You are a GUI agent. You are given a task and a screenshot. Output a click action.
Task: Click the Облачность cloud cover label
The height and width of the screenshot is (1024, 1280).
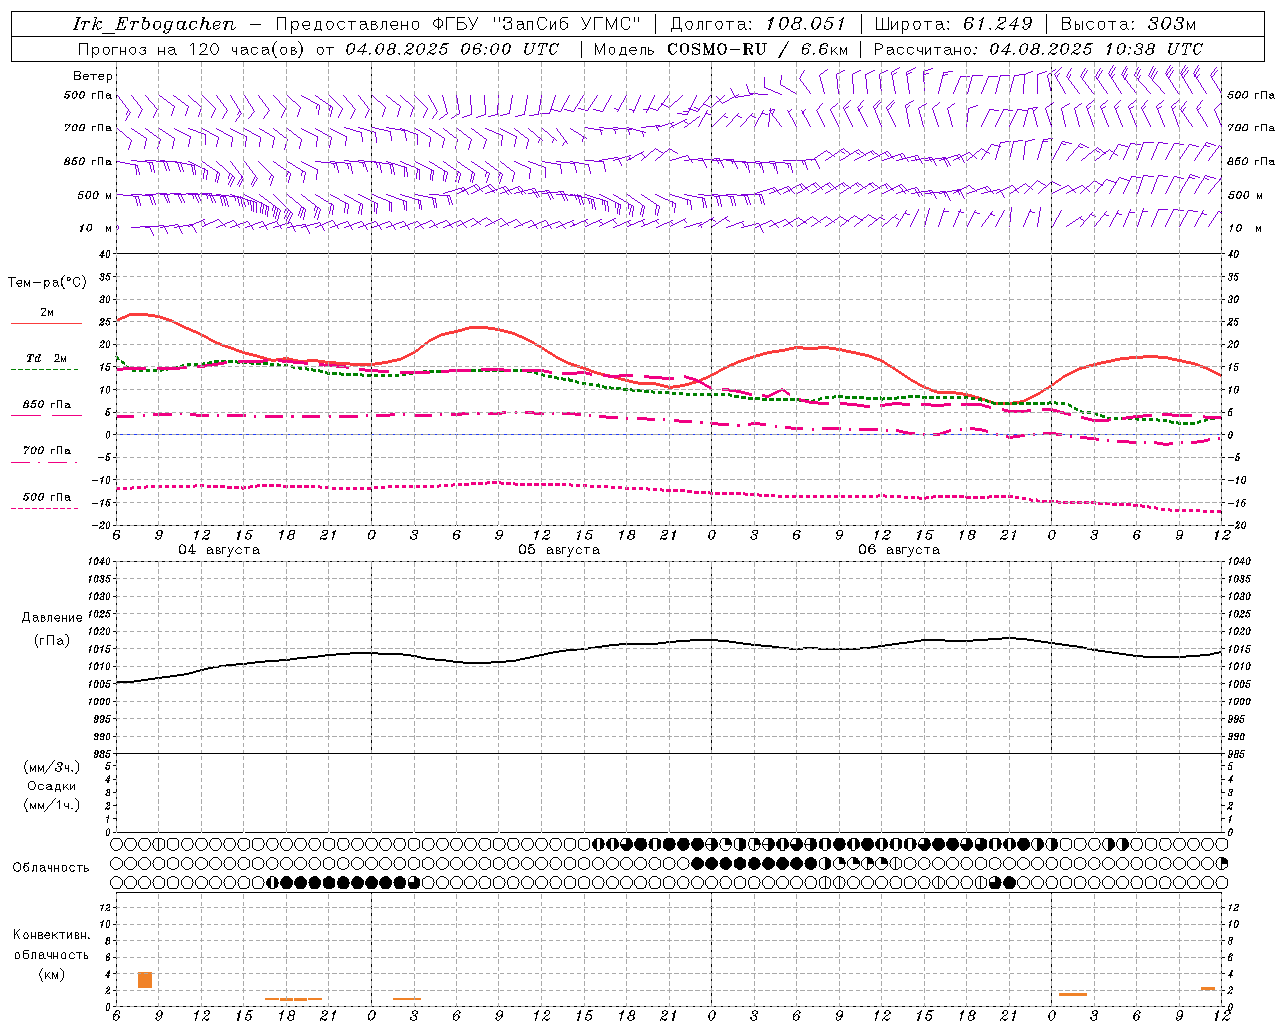51,867
